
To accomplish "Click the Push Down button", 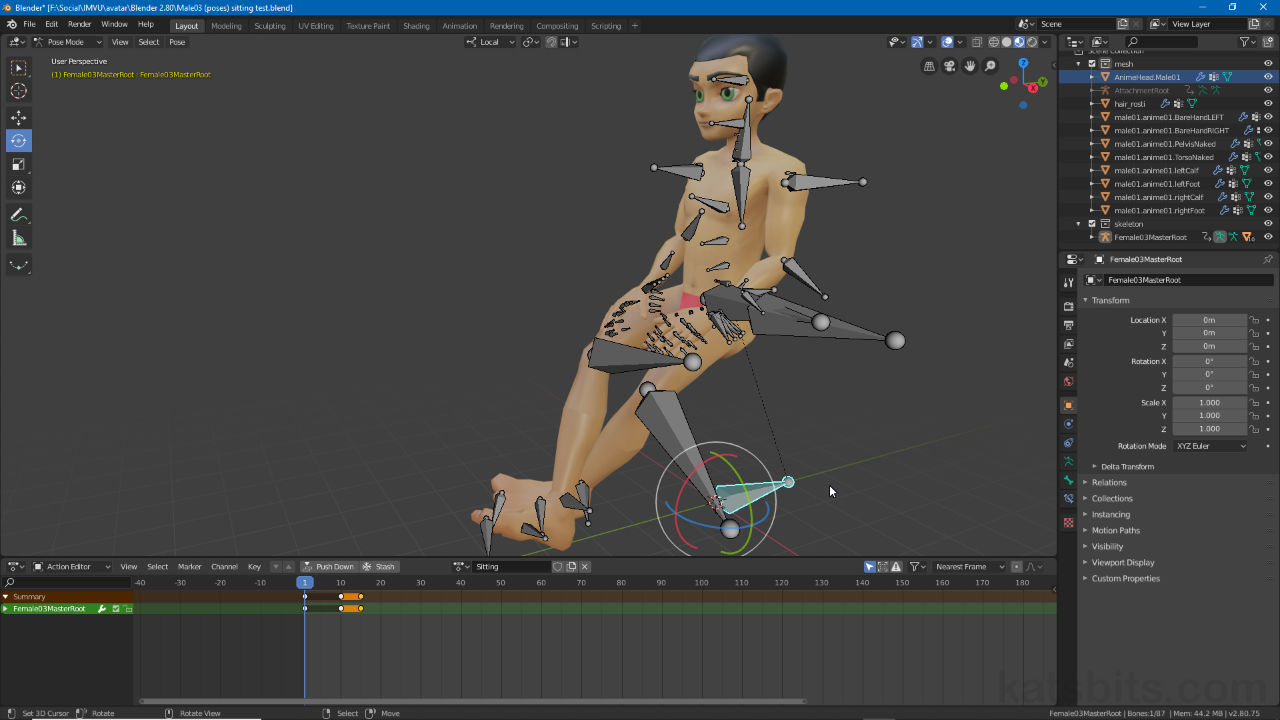I will [x=329, y=567].
